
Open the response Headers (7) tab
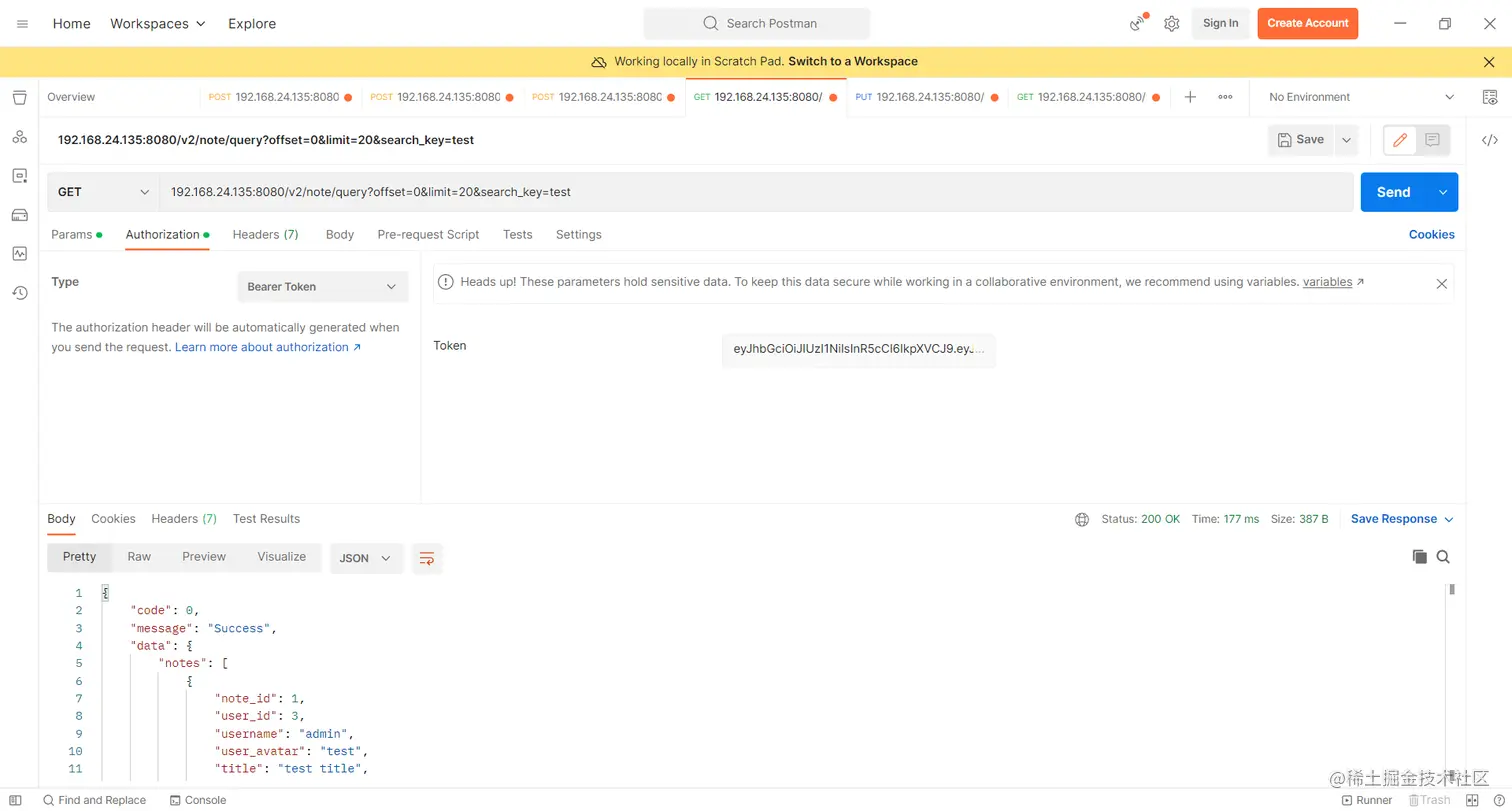click(x=184, y=519)
